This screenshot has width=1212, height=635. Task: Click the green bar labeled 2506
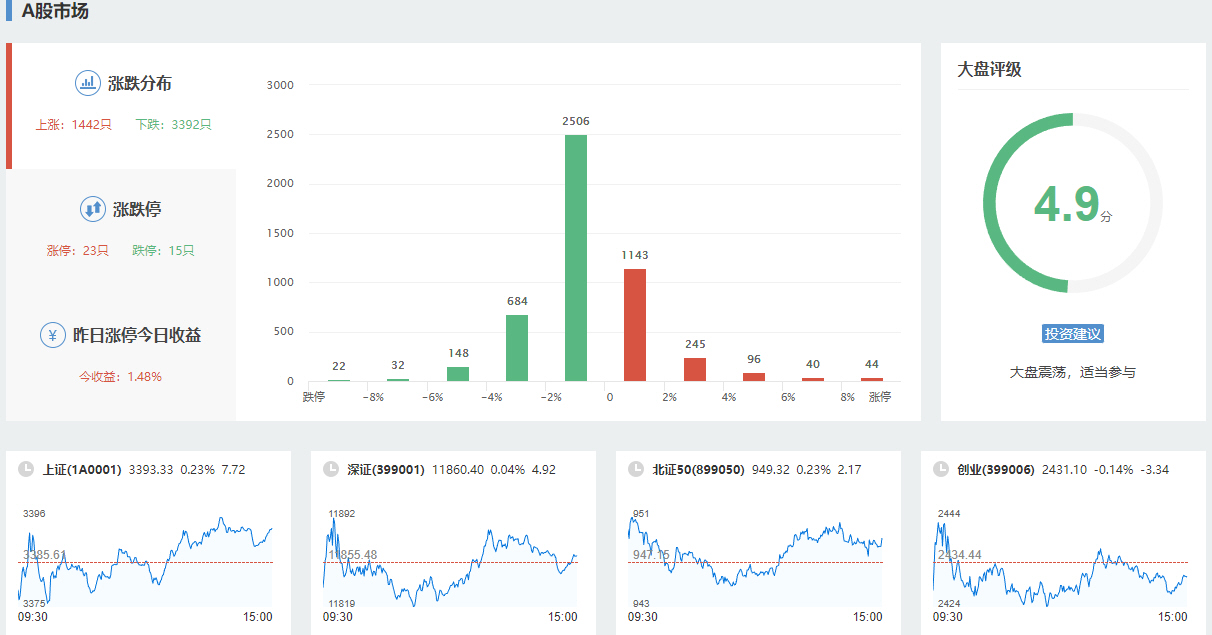[576, 258]
